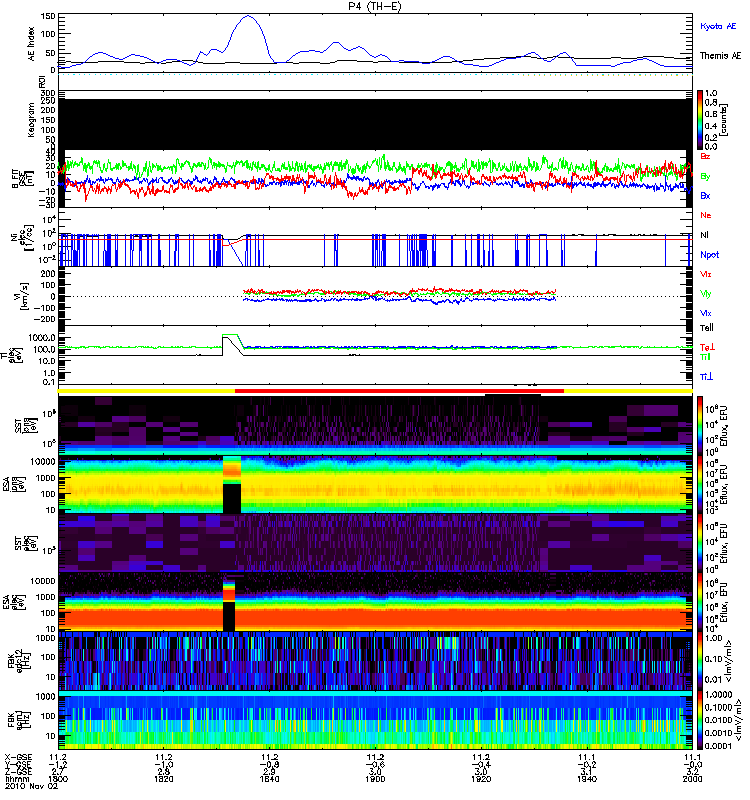The height and width of the screenshot is (800, 750).
Task: Click the 1820 time tick label
Action: [x=163, y=779]
